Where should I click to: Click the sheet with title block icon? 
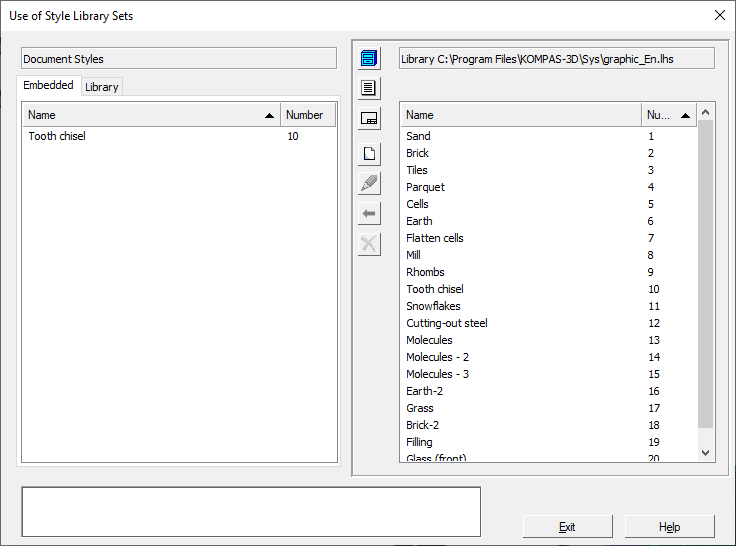pyautogui.click(x=369, y=118)
